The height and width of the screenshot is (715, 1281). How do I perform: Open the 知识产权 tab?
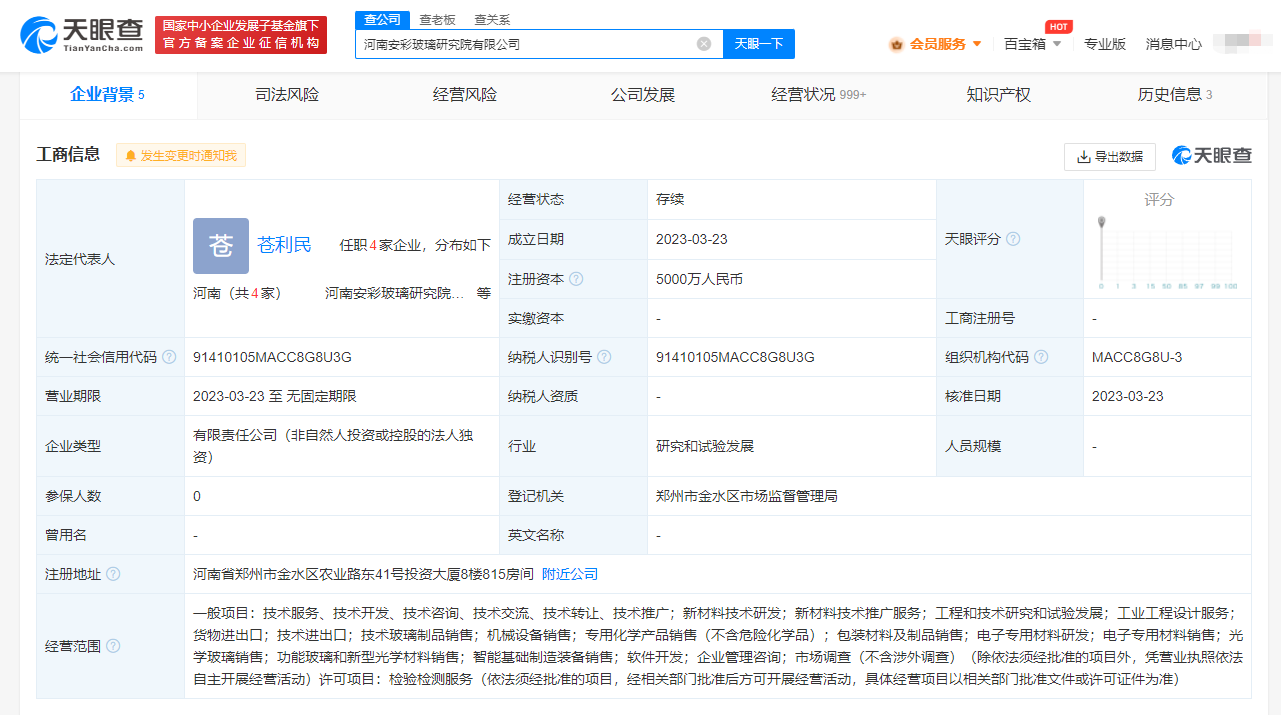pos(999,95)
